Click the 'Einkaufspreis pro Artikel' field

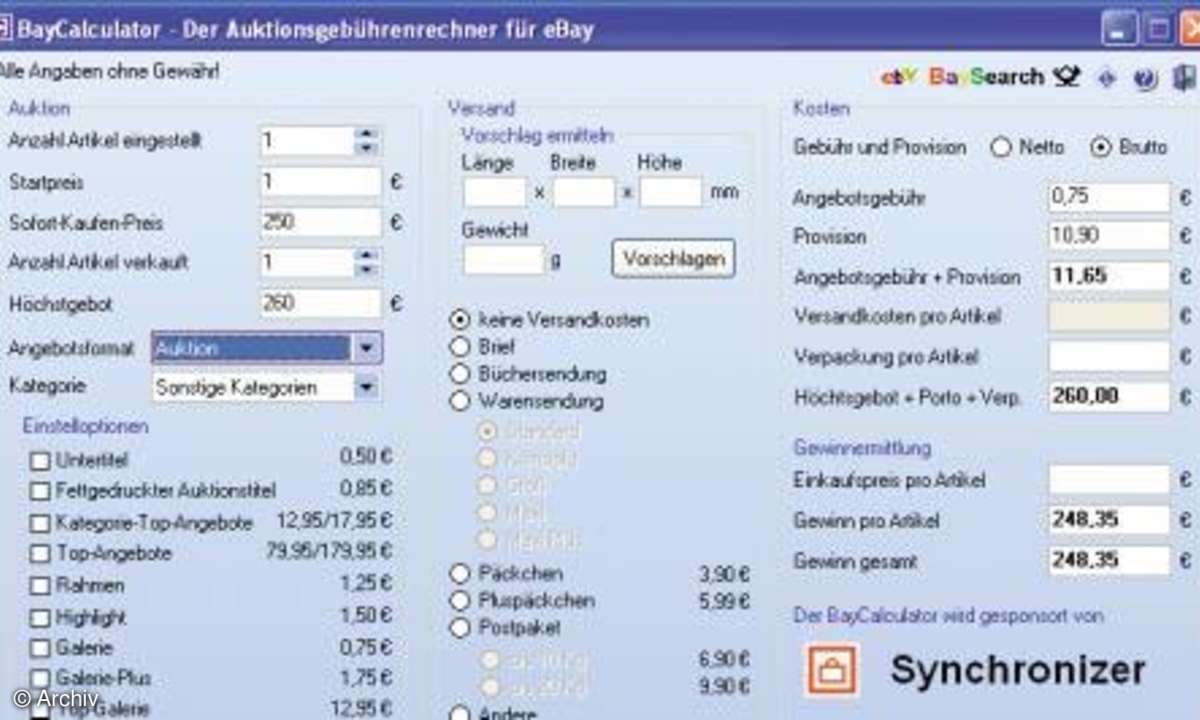1109,480
